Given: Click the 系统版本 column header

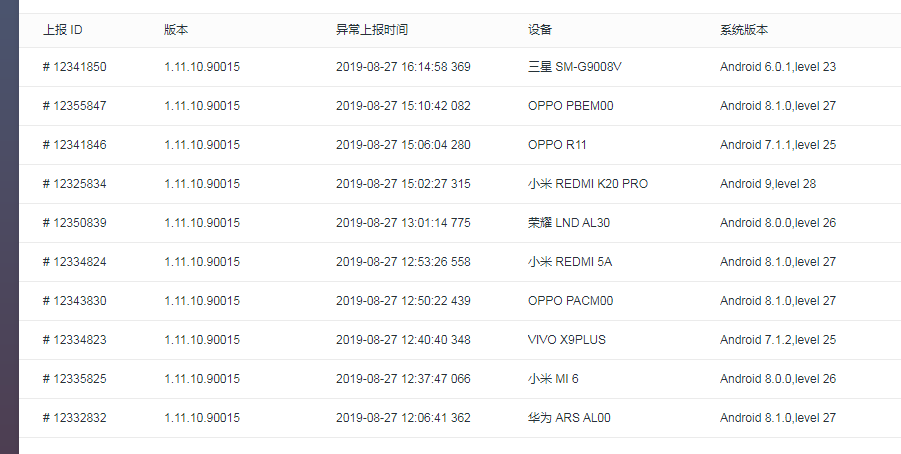Looking at the screenshot, I should 744,30.
